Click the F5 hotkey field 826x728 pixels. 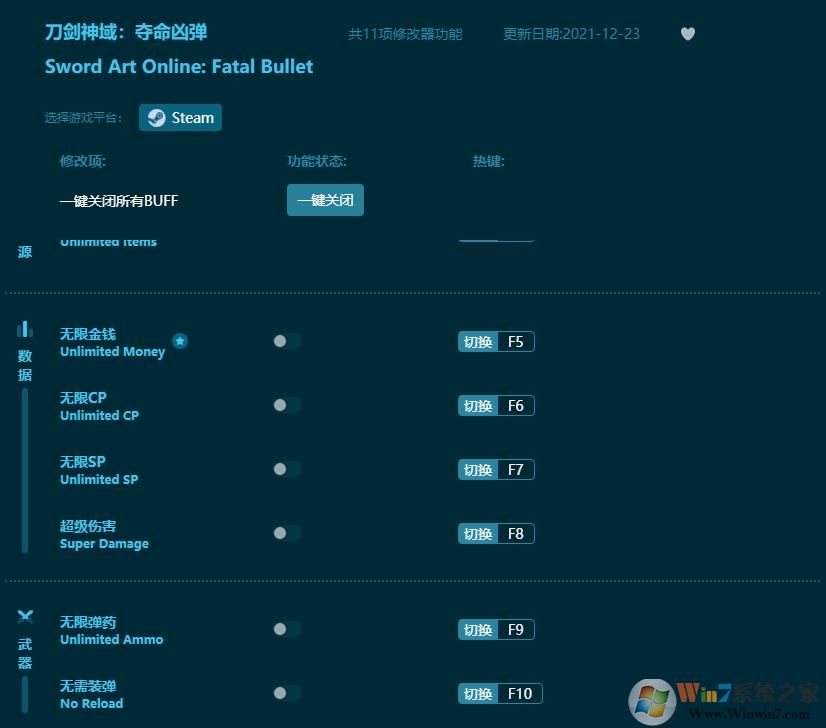click(x=516, y=342)
